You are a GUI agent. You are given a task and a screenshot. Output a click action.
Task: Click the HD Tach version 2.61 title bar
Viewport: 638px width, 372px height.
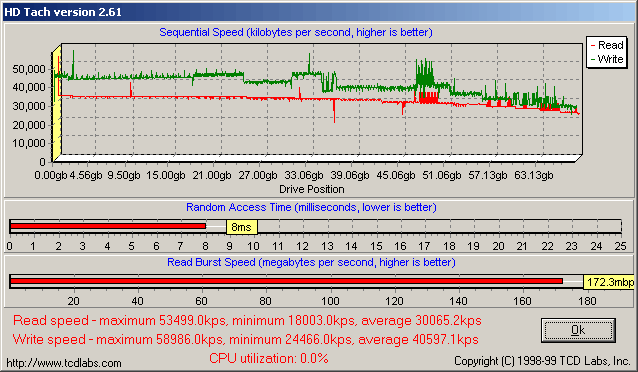[x=319, y=12]
